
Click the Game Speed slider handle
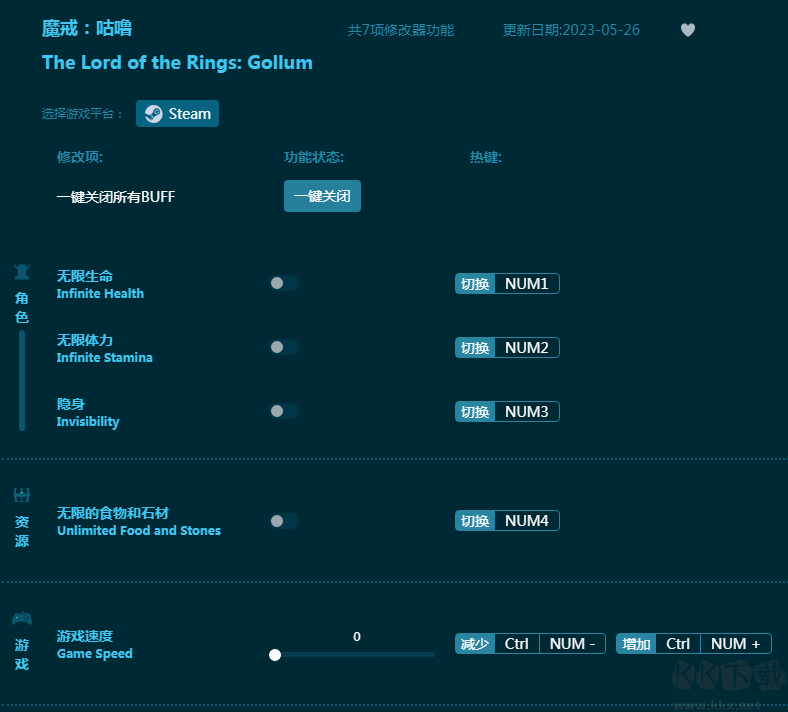(275, 655)
